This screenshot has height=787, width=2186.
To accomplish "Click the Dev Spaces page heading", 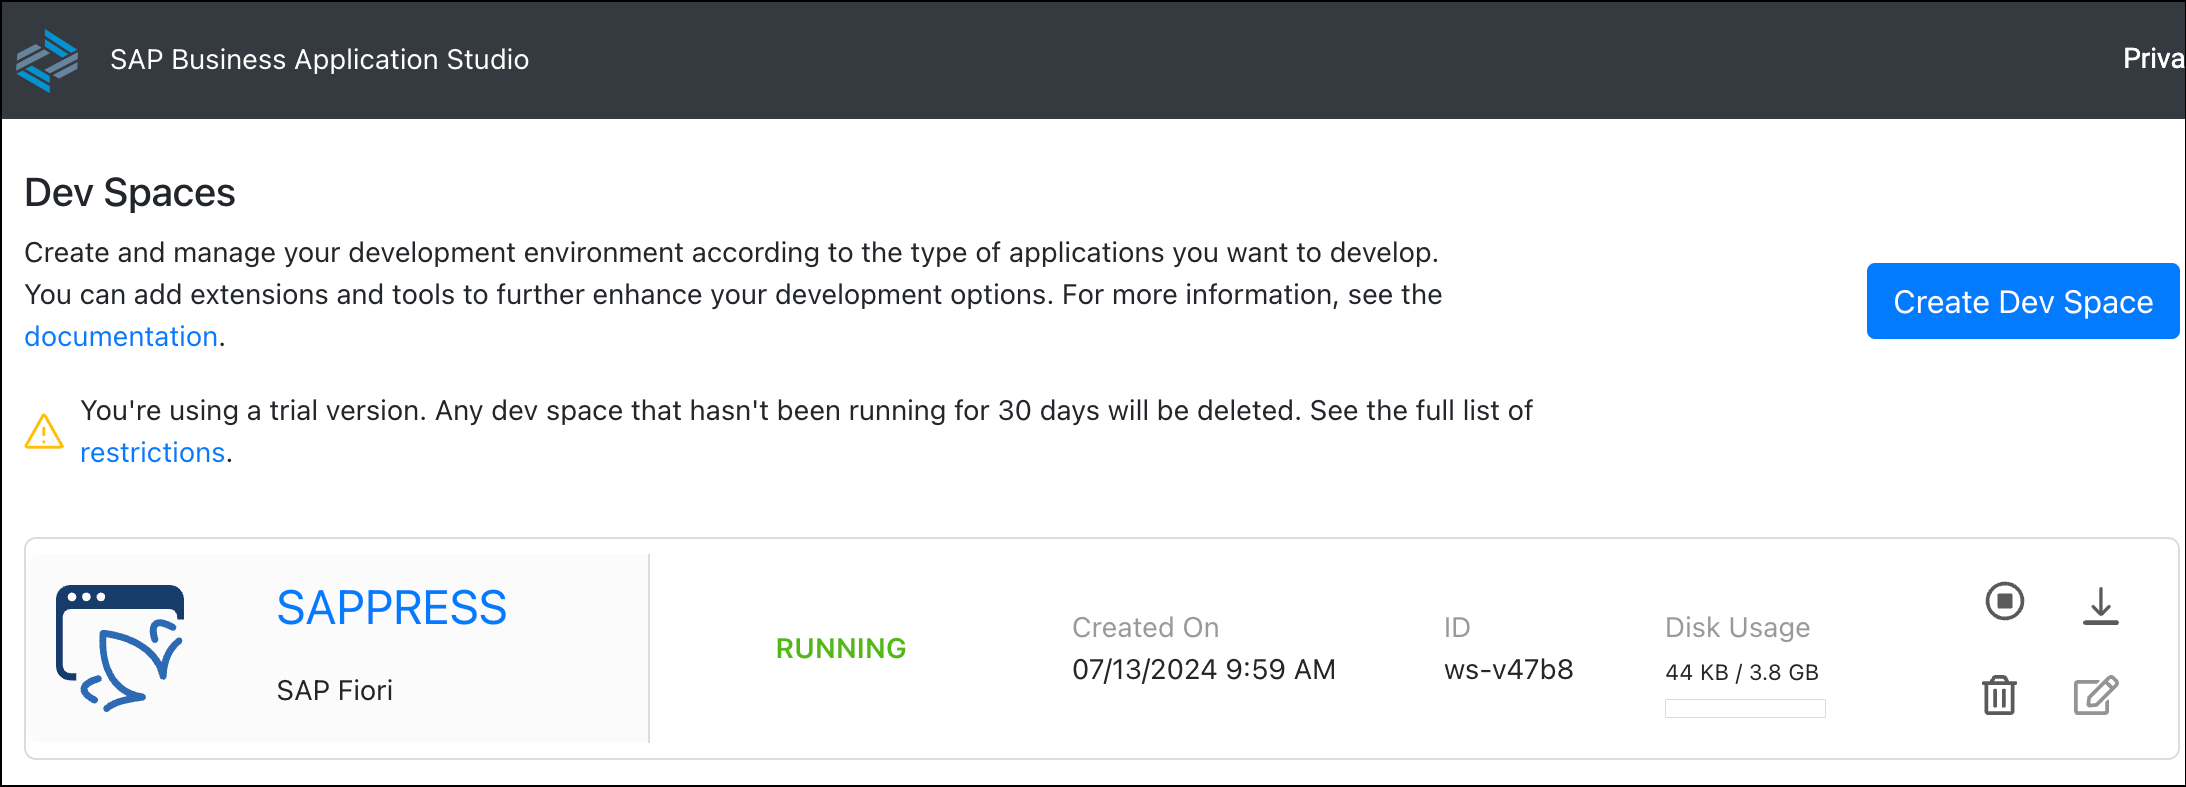I will [130, 193].
